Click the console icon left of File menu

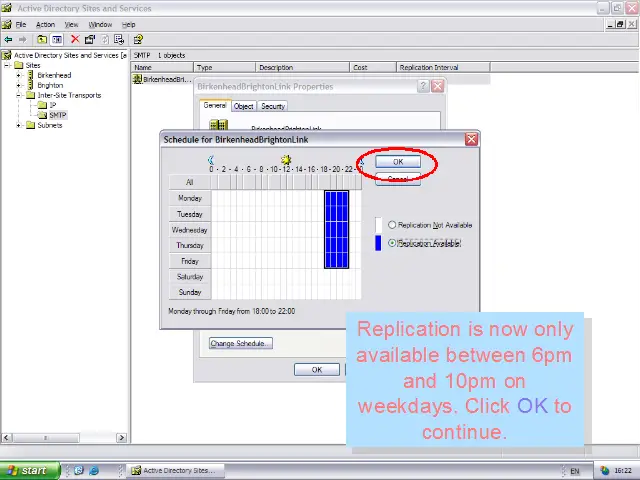point(7,24)
